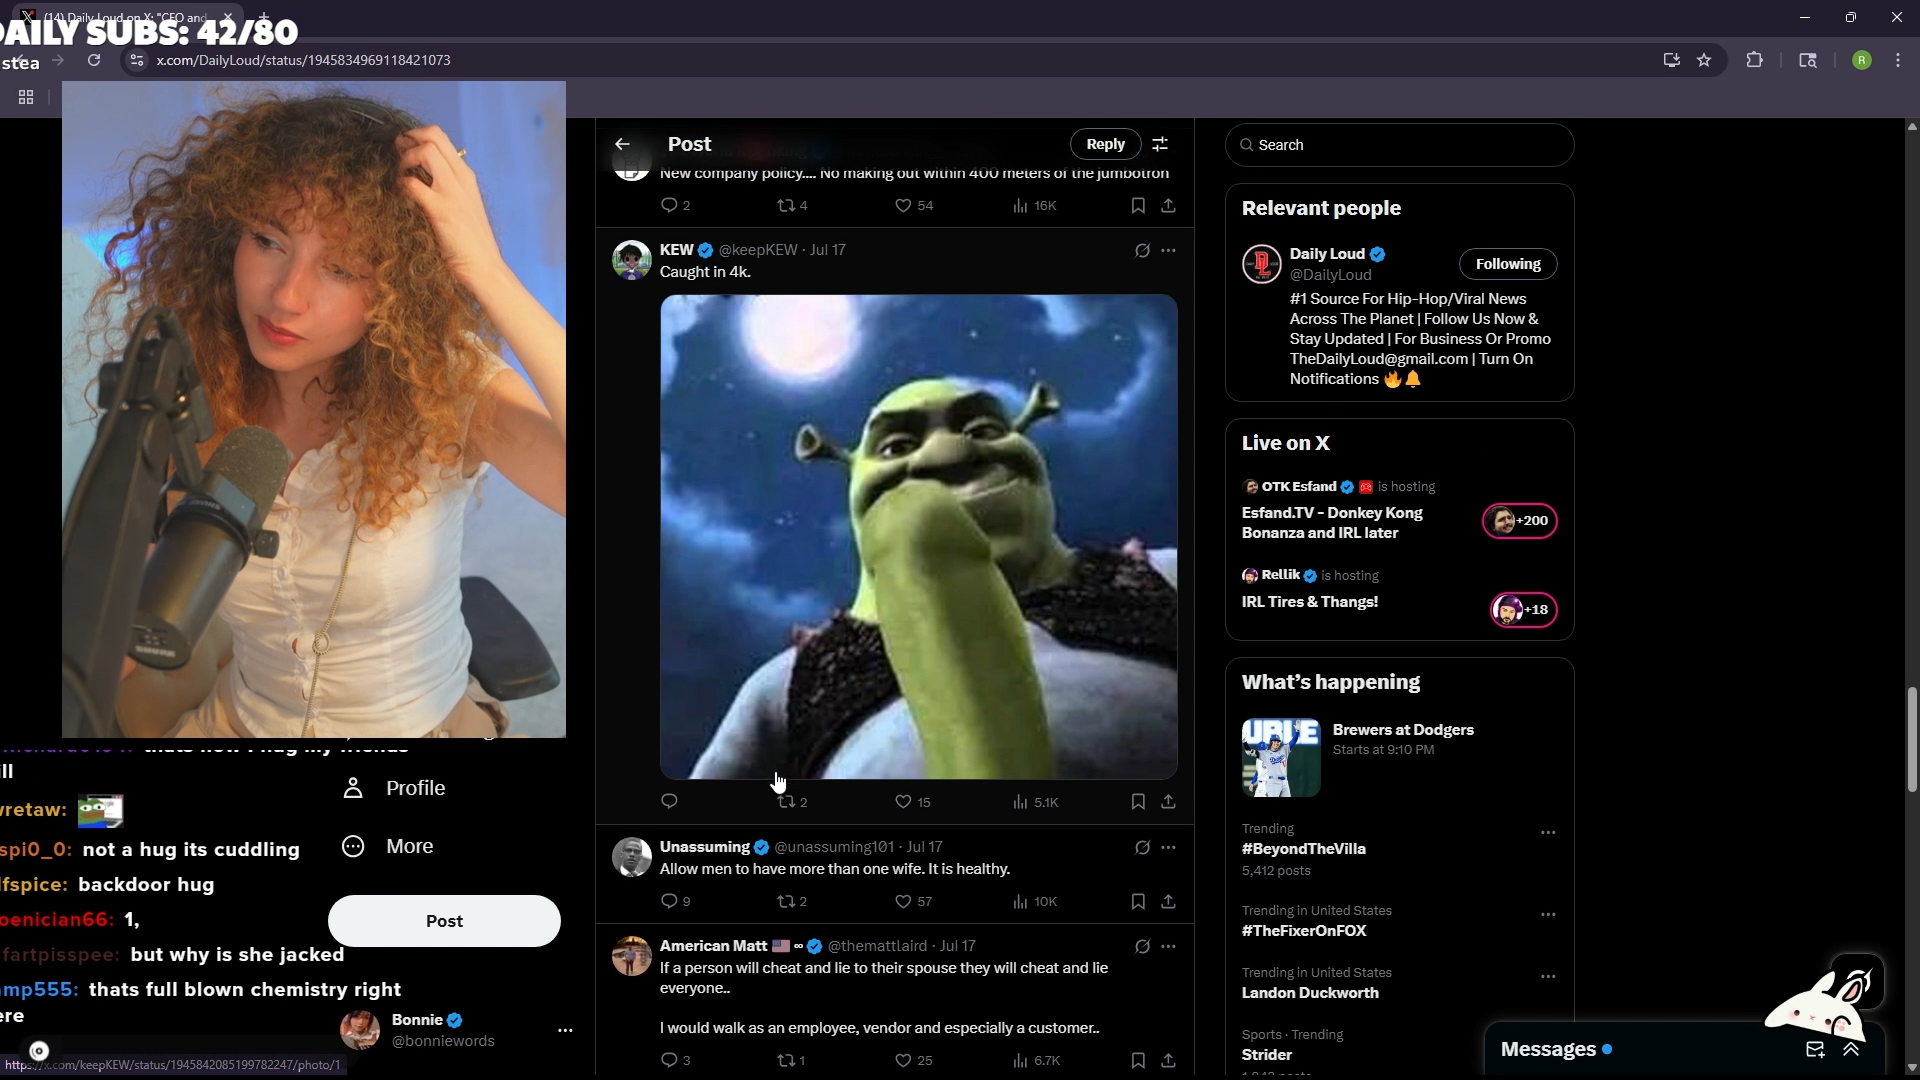Click the Reply button in Post header
Screen dimensions: 1920x1080
[1105, 144]
